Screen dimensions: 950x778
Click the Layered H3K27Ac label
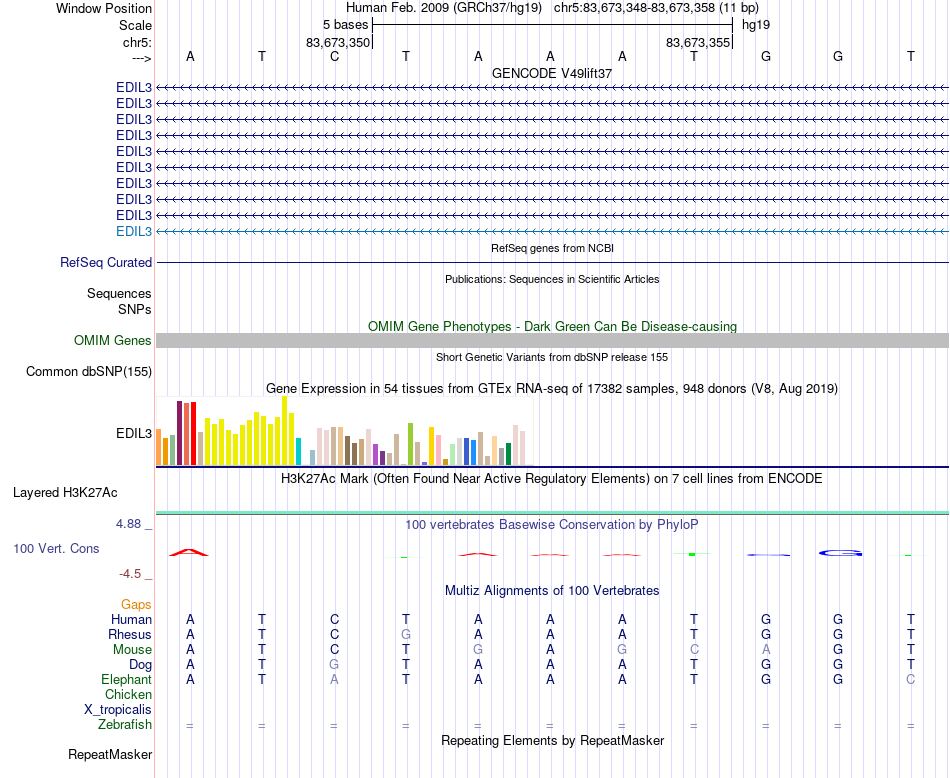(65, 493)
